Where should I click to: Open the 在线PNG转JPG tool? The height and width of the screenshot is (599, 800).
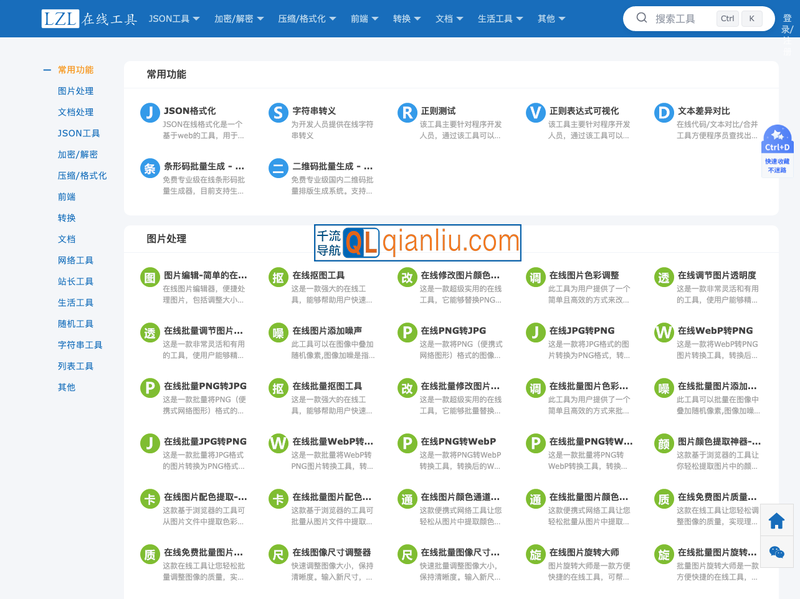tap(407, 333)
